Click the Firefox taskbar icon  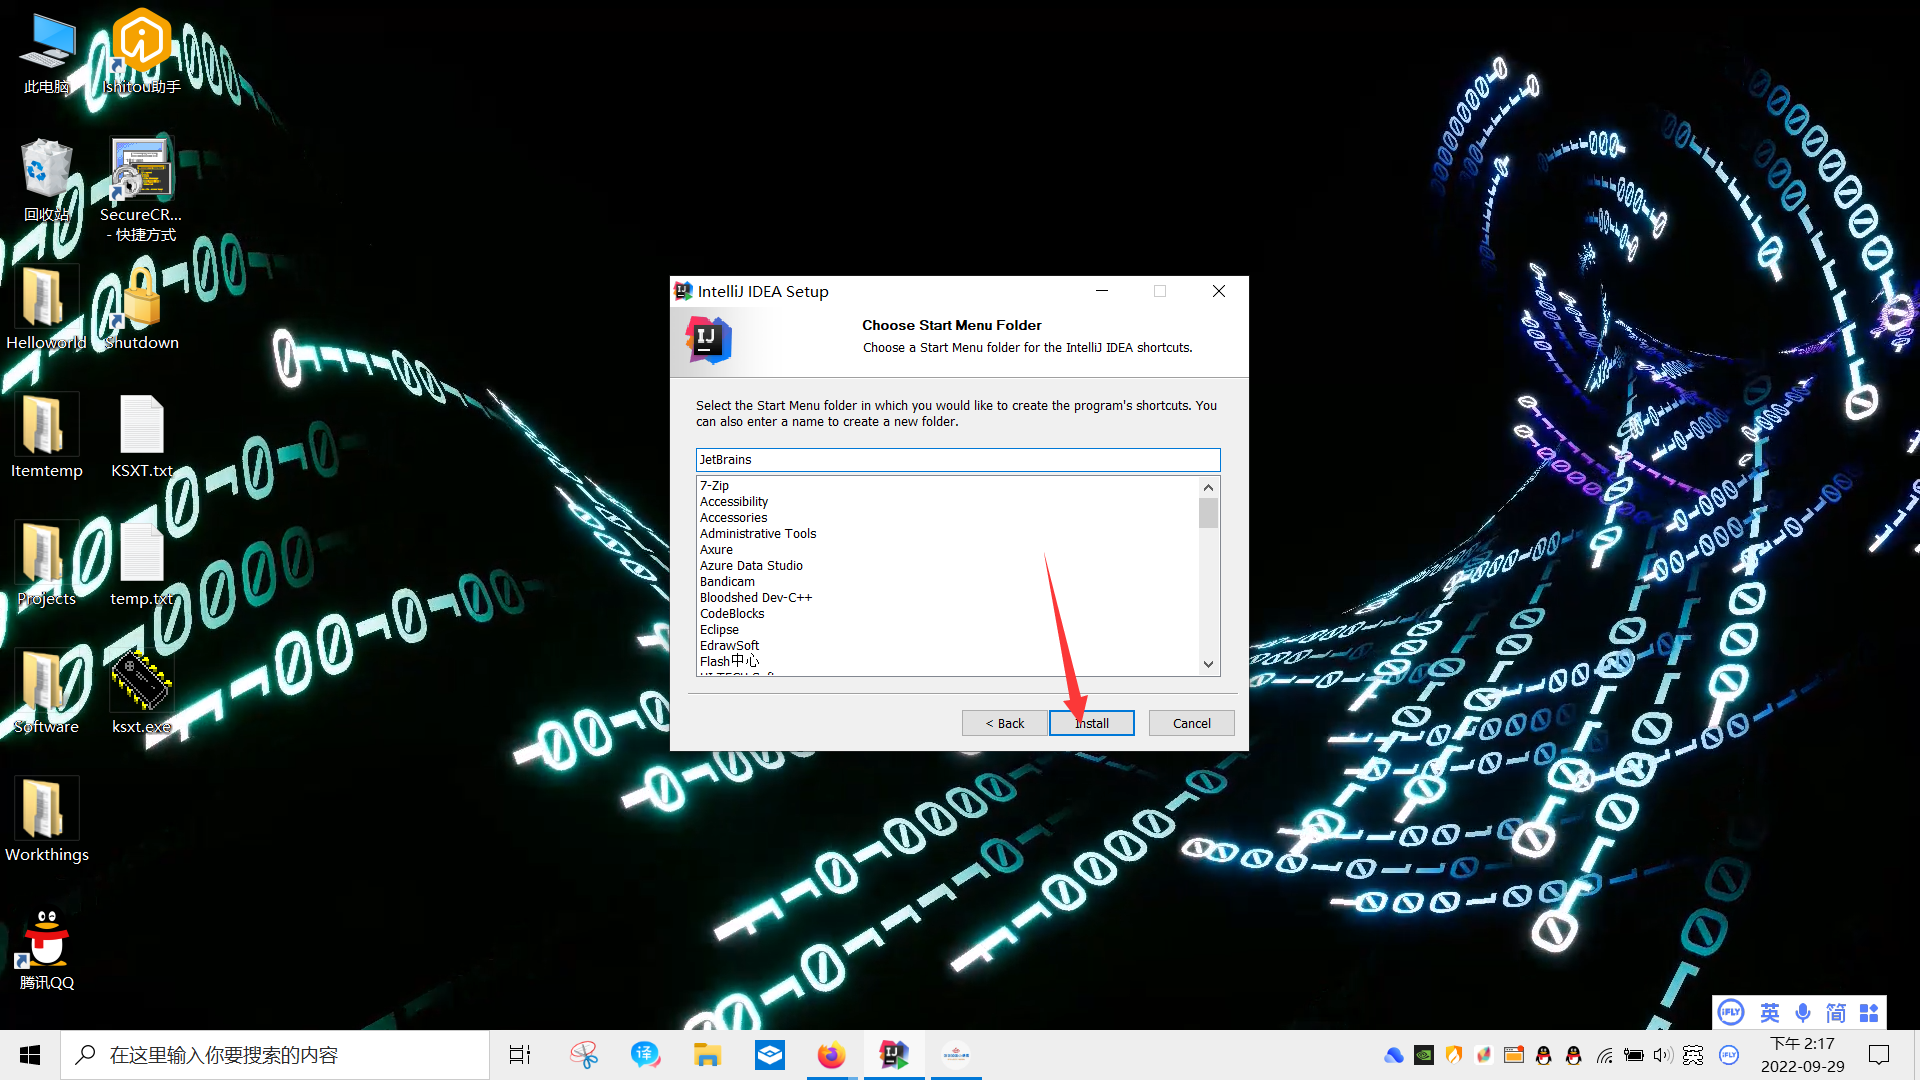point(831,1055)
